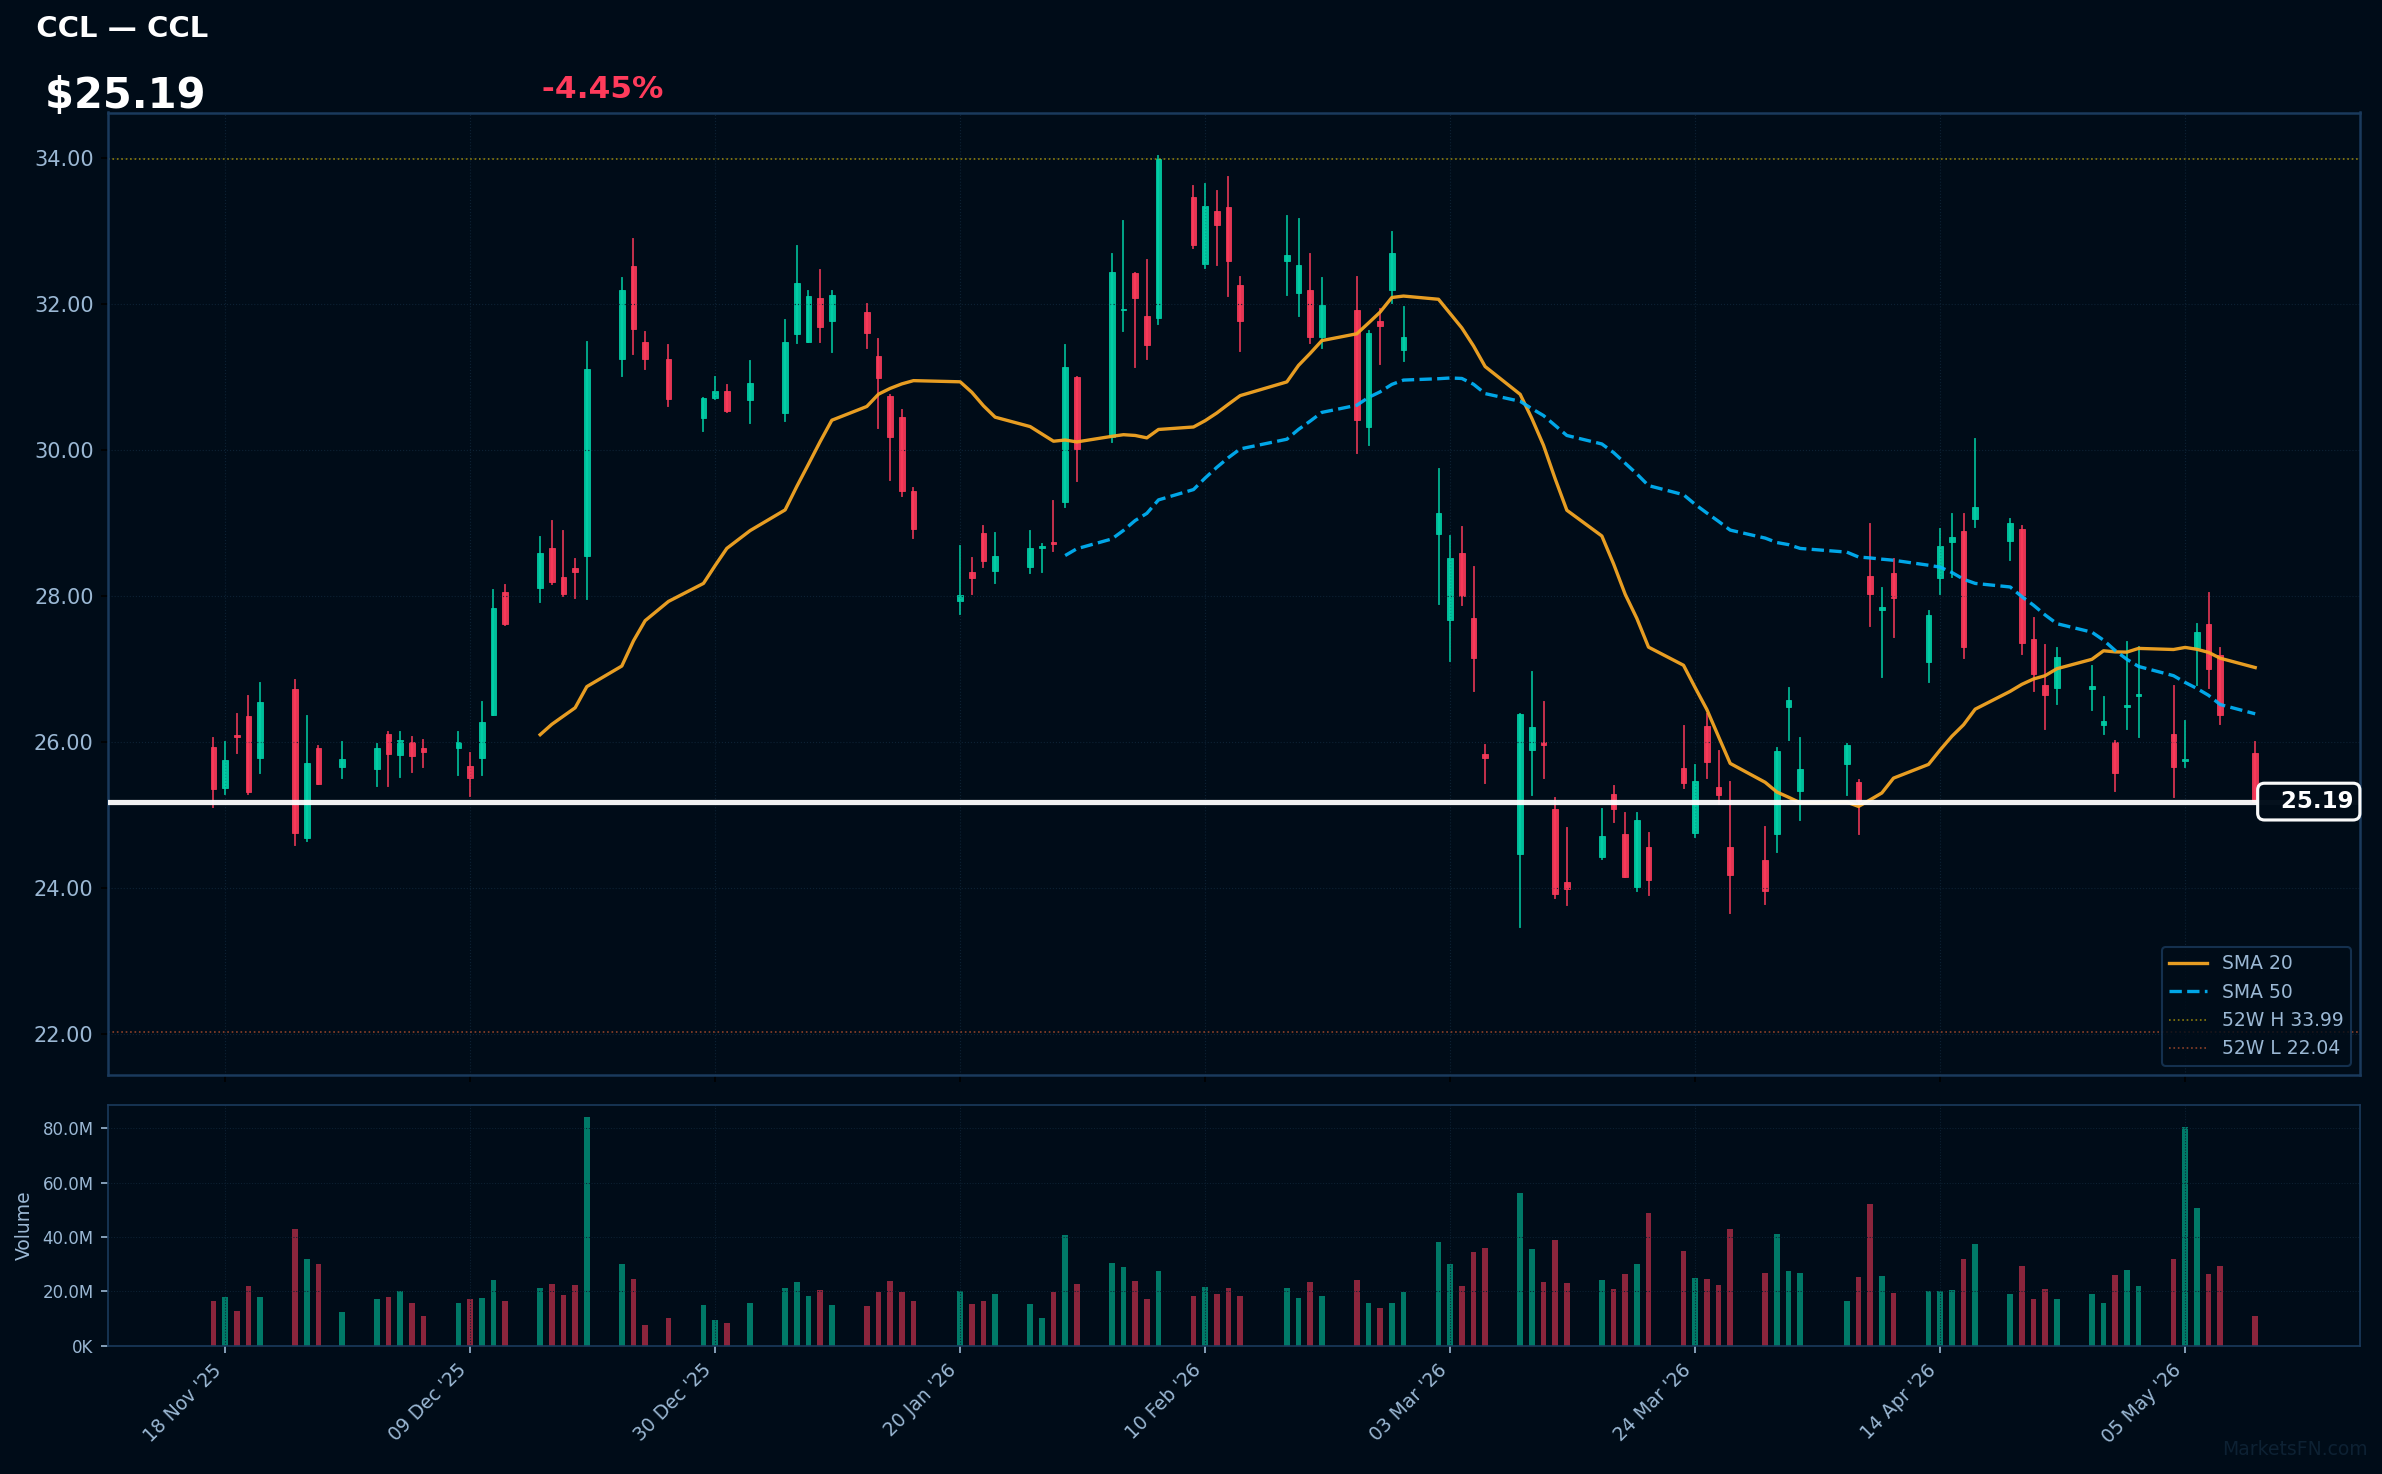Click the tallest green volume bar in December
Image resolution: width=2382 pixels, height=1474 pixels.
[x=587, y=1231]
